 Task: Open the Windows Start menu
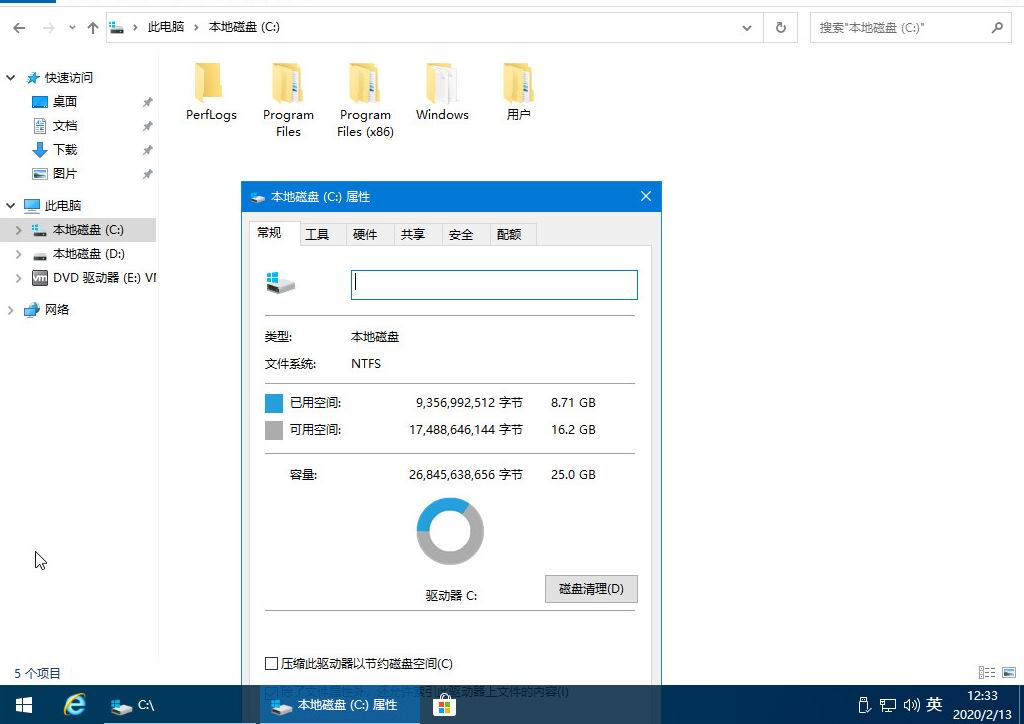pos(24,705)
